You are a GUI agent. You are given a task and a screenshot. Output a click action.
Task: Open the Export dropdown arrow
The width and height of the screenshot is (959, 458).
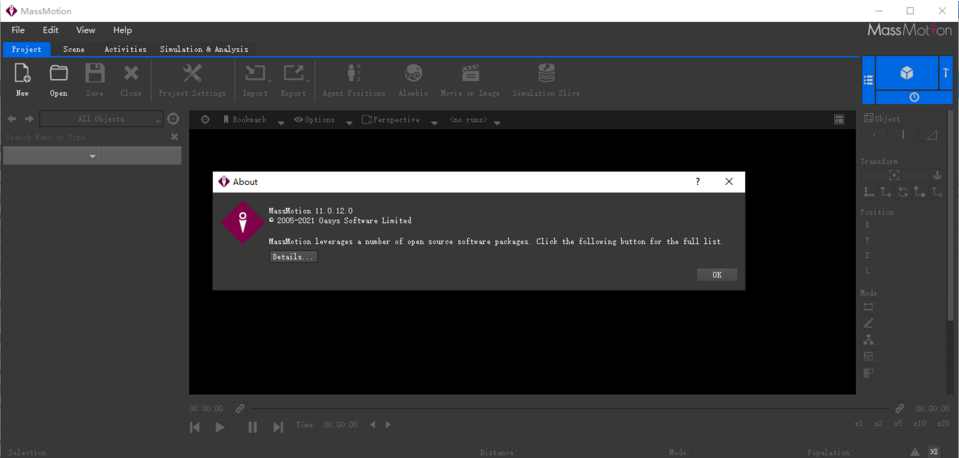click(x=308, y=80)
